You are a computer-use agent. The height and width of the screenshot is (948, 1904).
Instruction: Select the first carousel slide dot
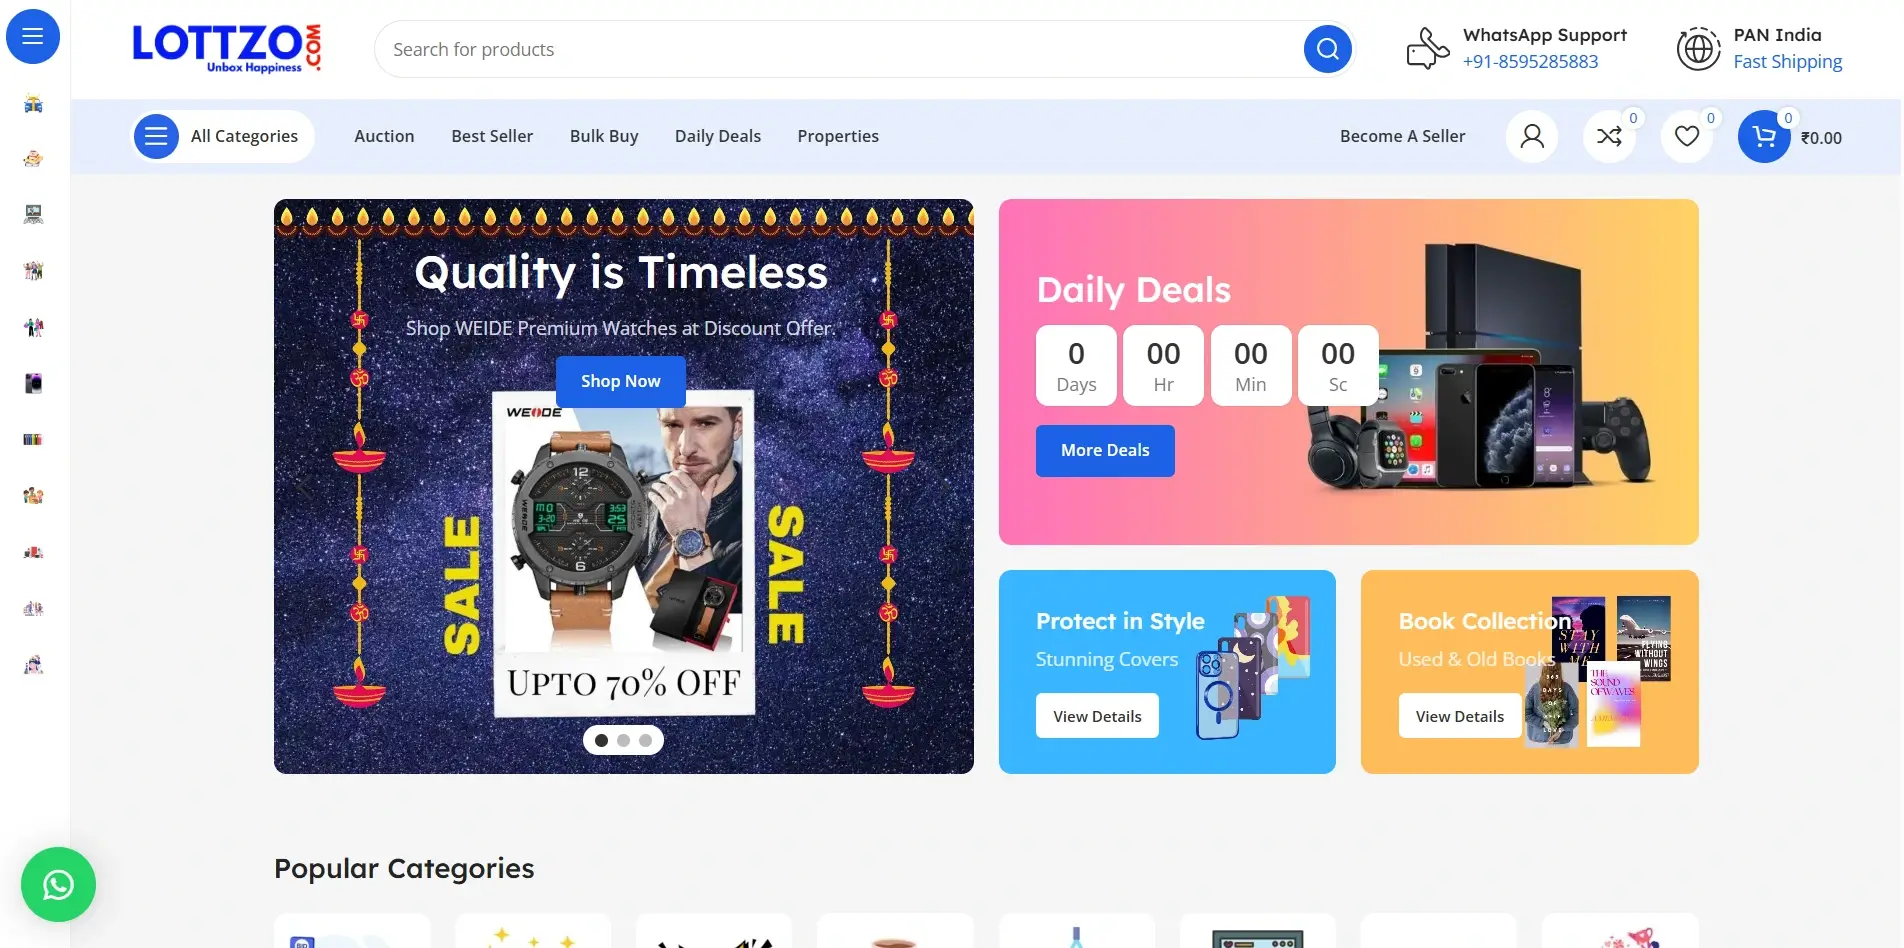[x=601, y=740]
